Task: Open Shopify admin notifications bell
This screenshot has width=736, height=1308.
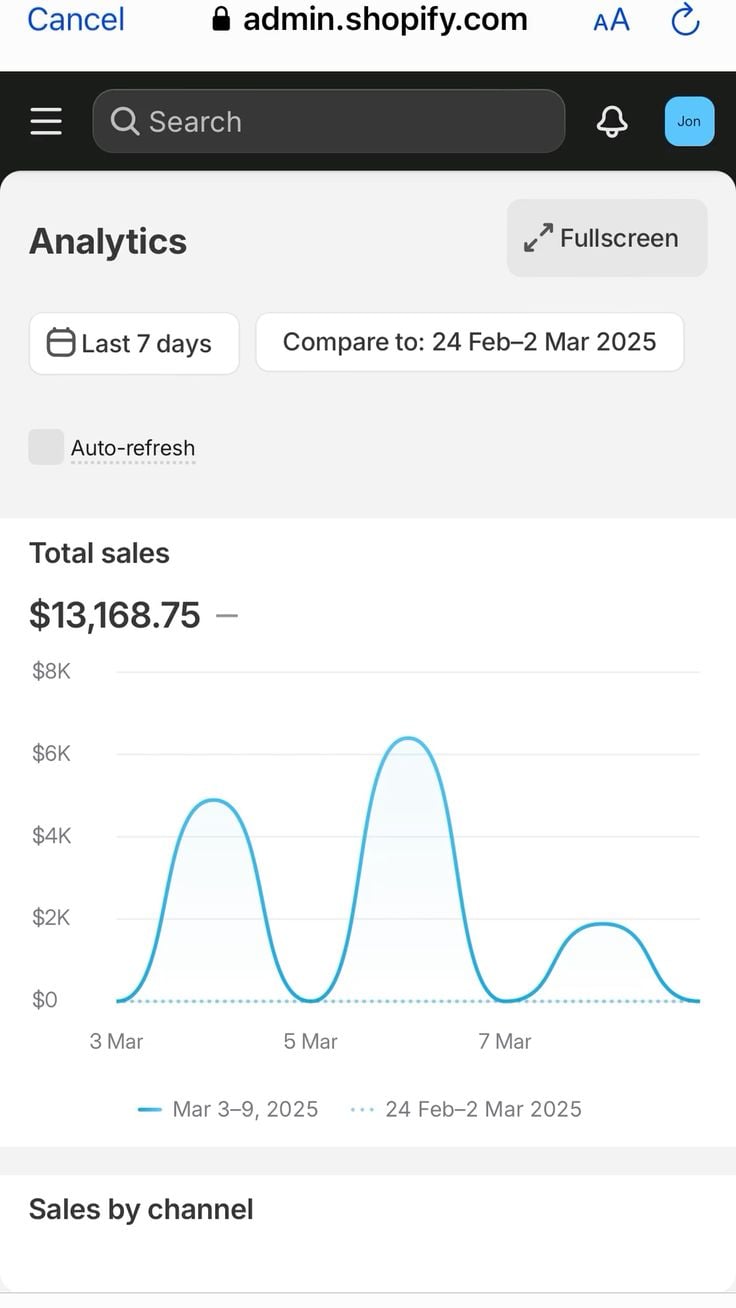Action: point(611,121)
